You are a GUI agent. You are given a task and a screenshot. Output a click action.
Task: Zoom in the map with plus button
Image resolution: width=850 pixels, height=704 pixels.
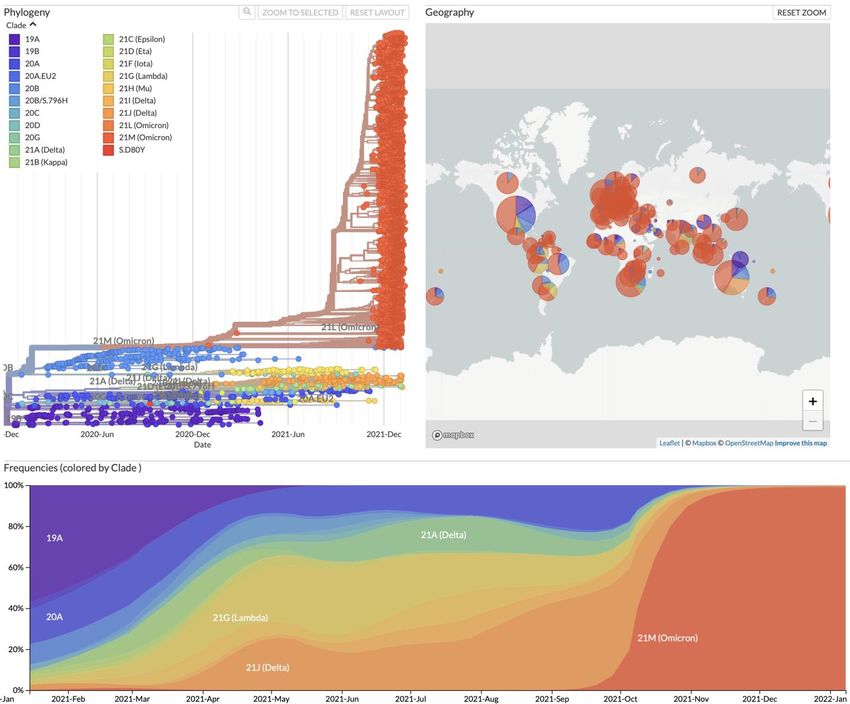pos(813,401)
